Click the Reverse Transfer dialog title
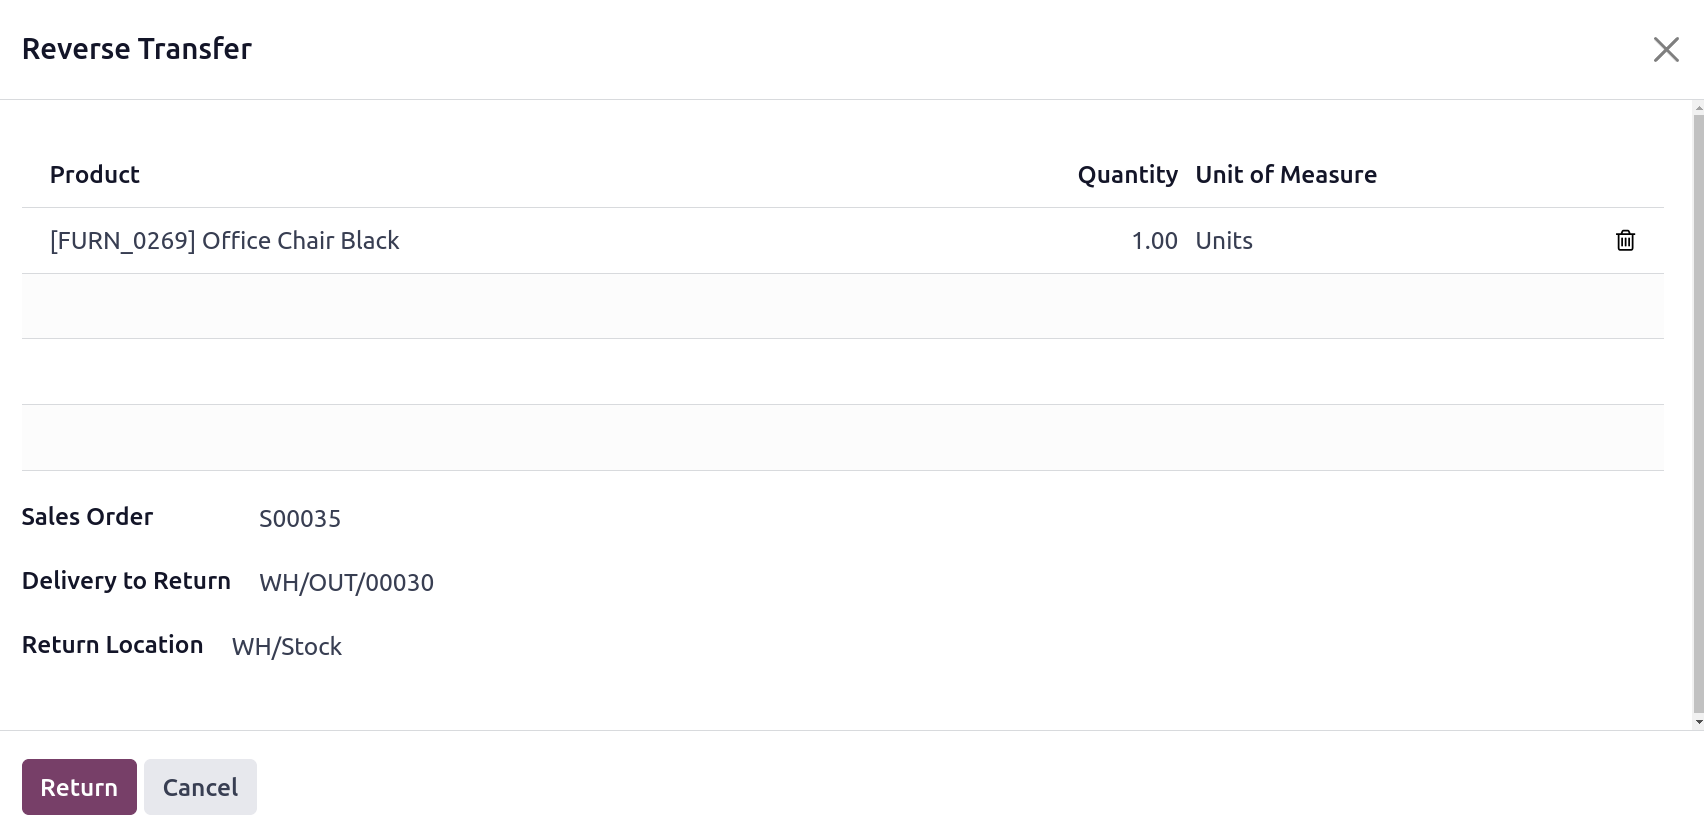The height and width of the screenshot is (840, 1704). pyautogui.click(x=137, y=49)
